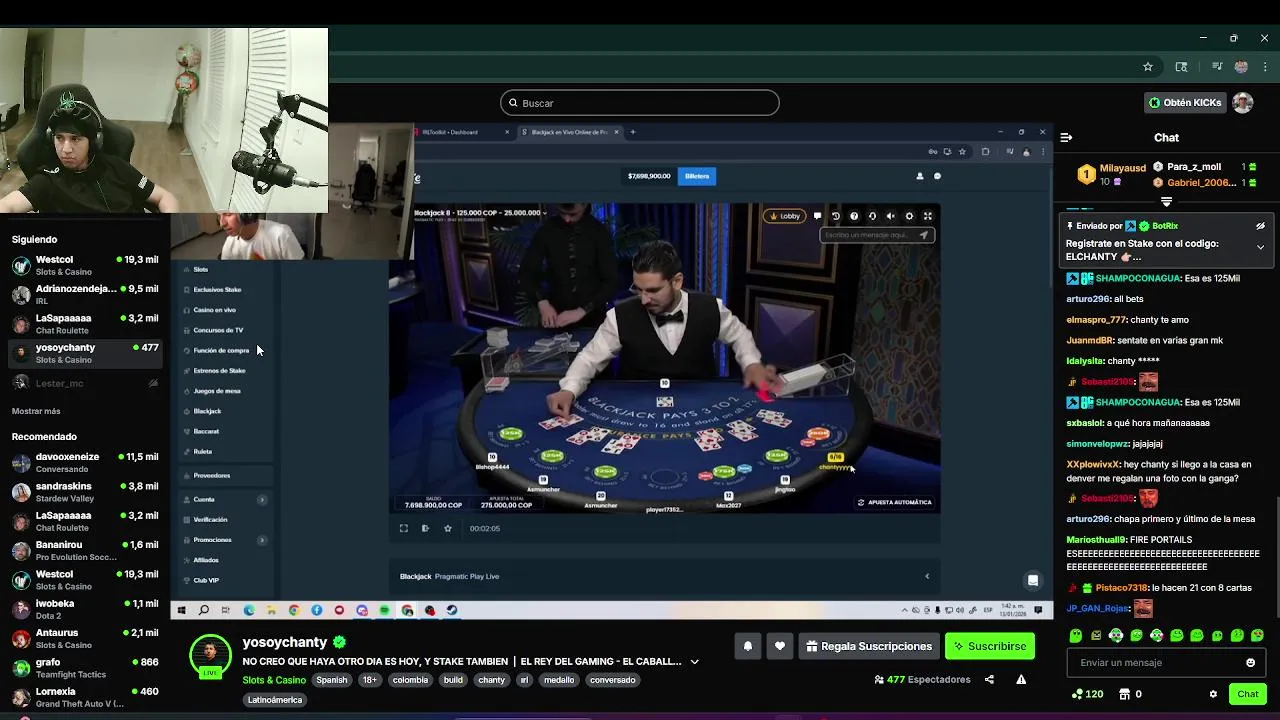This screenshot has height=720, width=1280.
Task: Open Ruleta item in Stake sidebar
Action: pyautogui.click(x=202, y=451)
